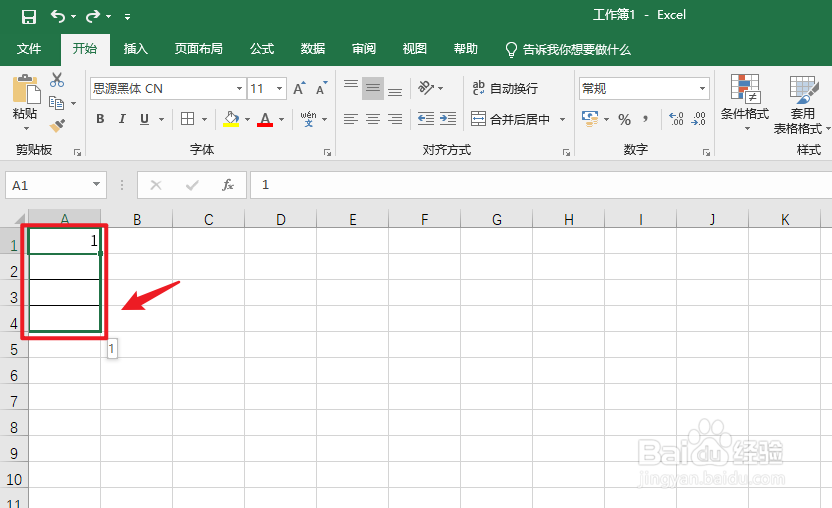Click the Name Box showing A1

coord(56,185)
